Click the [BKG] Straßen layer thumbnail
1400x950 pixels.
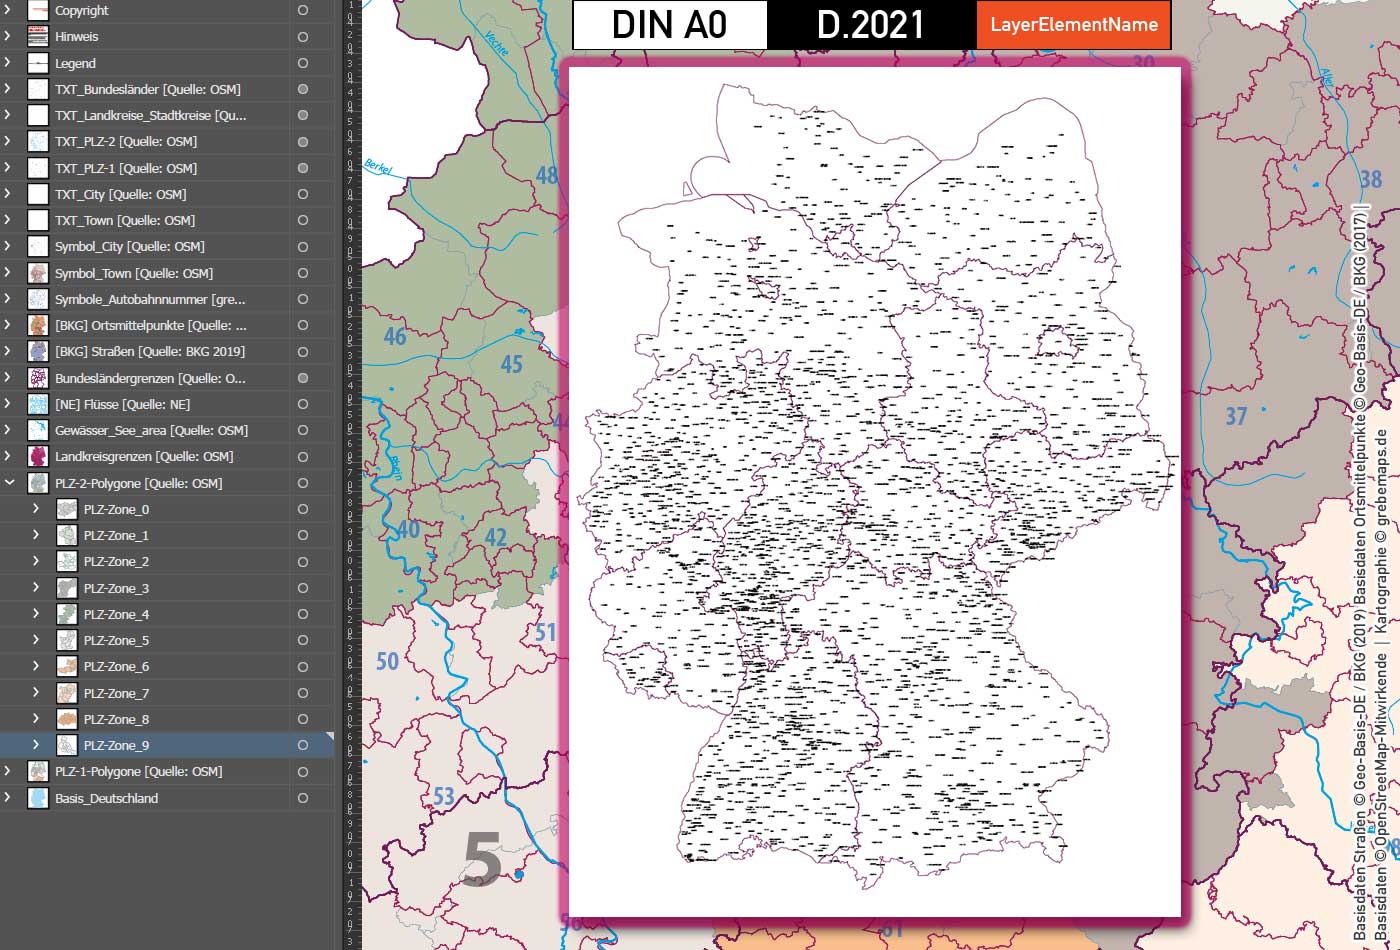[36, 351]
